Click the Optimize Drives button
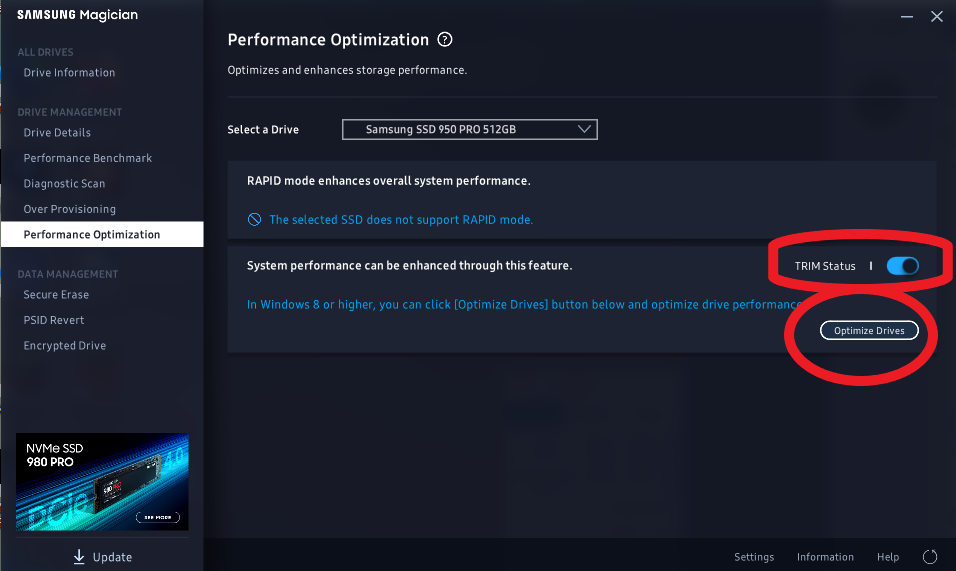The height and width of the screenshot is (571, 956). pyautogui.click(x=869, y=330)
